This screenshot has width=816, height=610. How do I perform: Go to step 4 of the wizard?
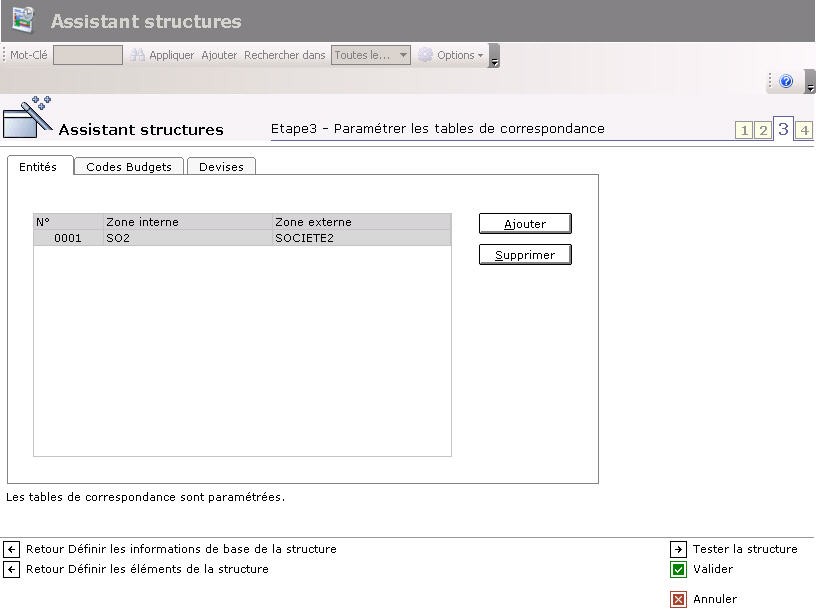[804, 131]
